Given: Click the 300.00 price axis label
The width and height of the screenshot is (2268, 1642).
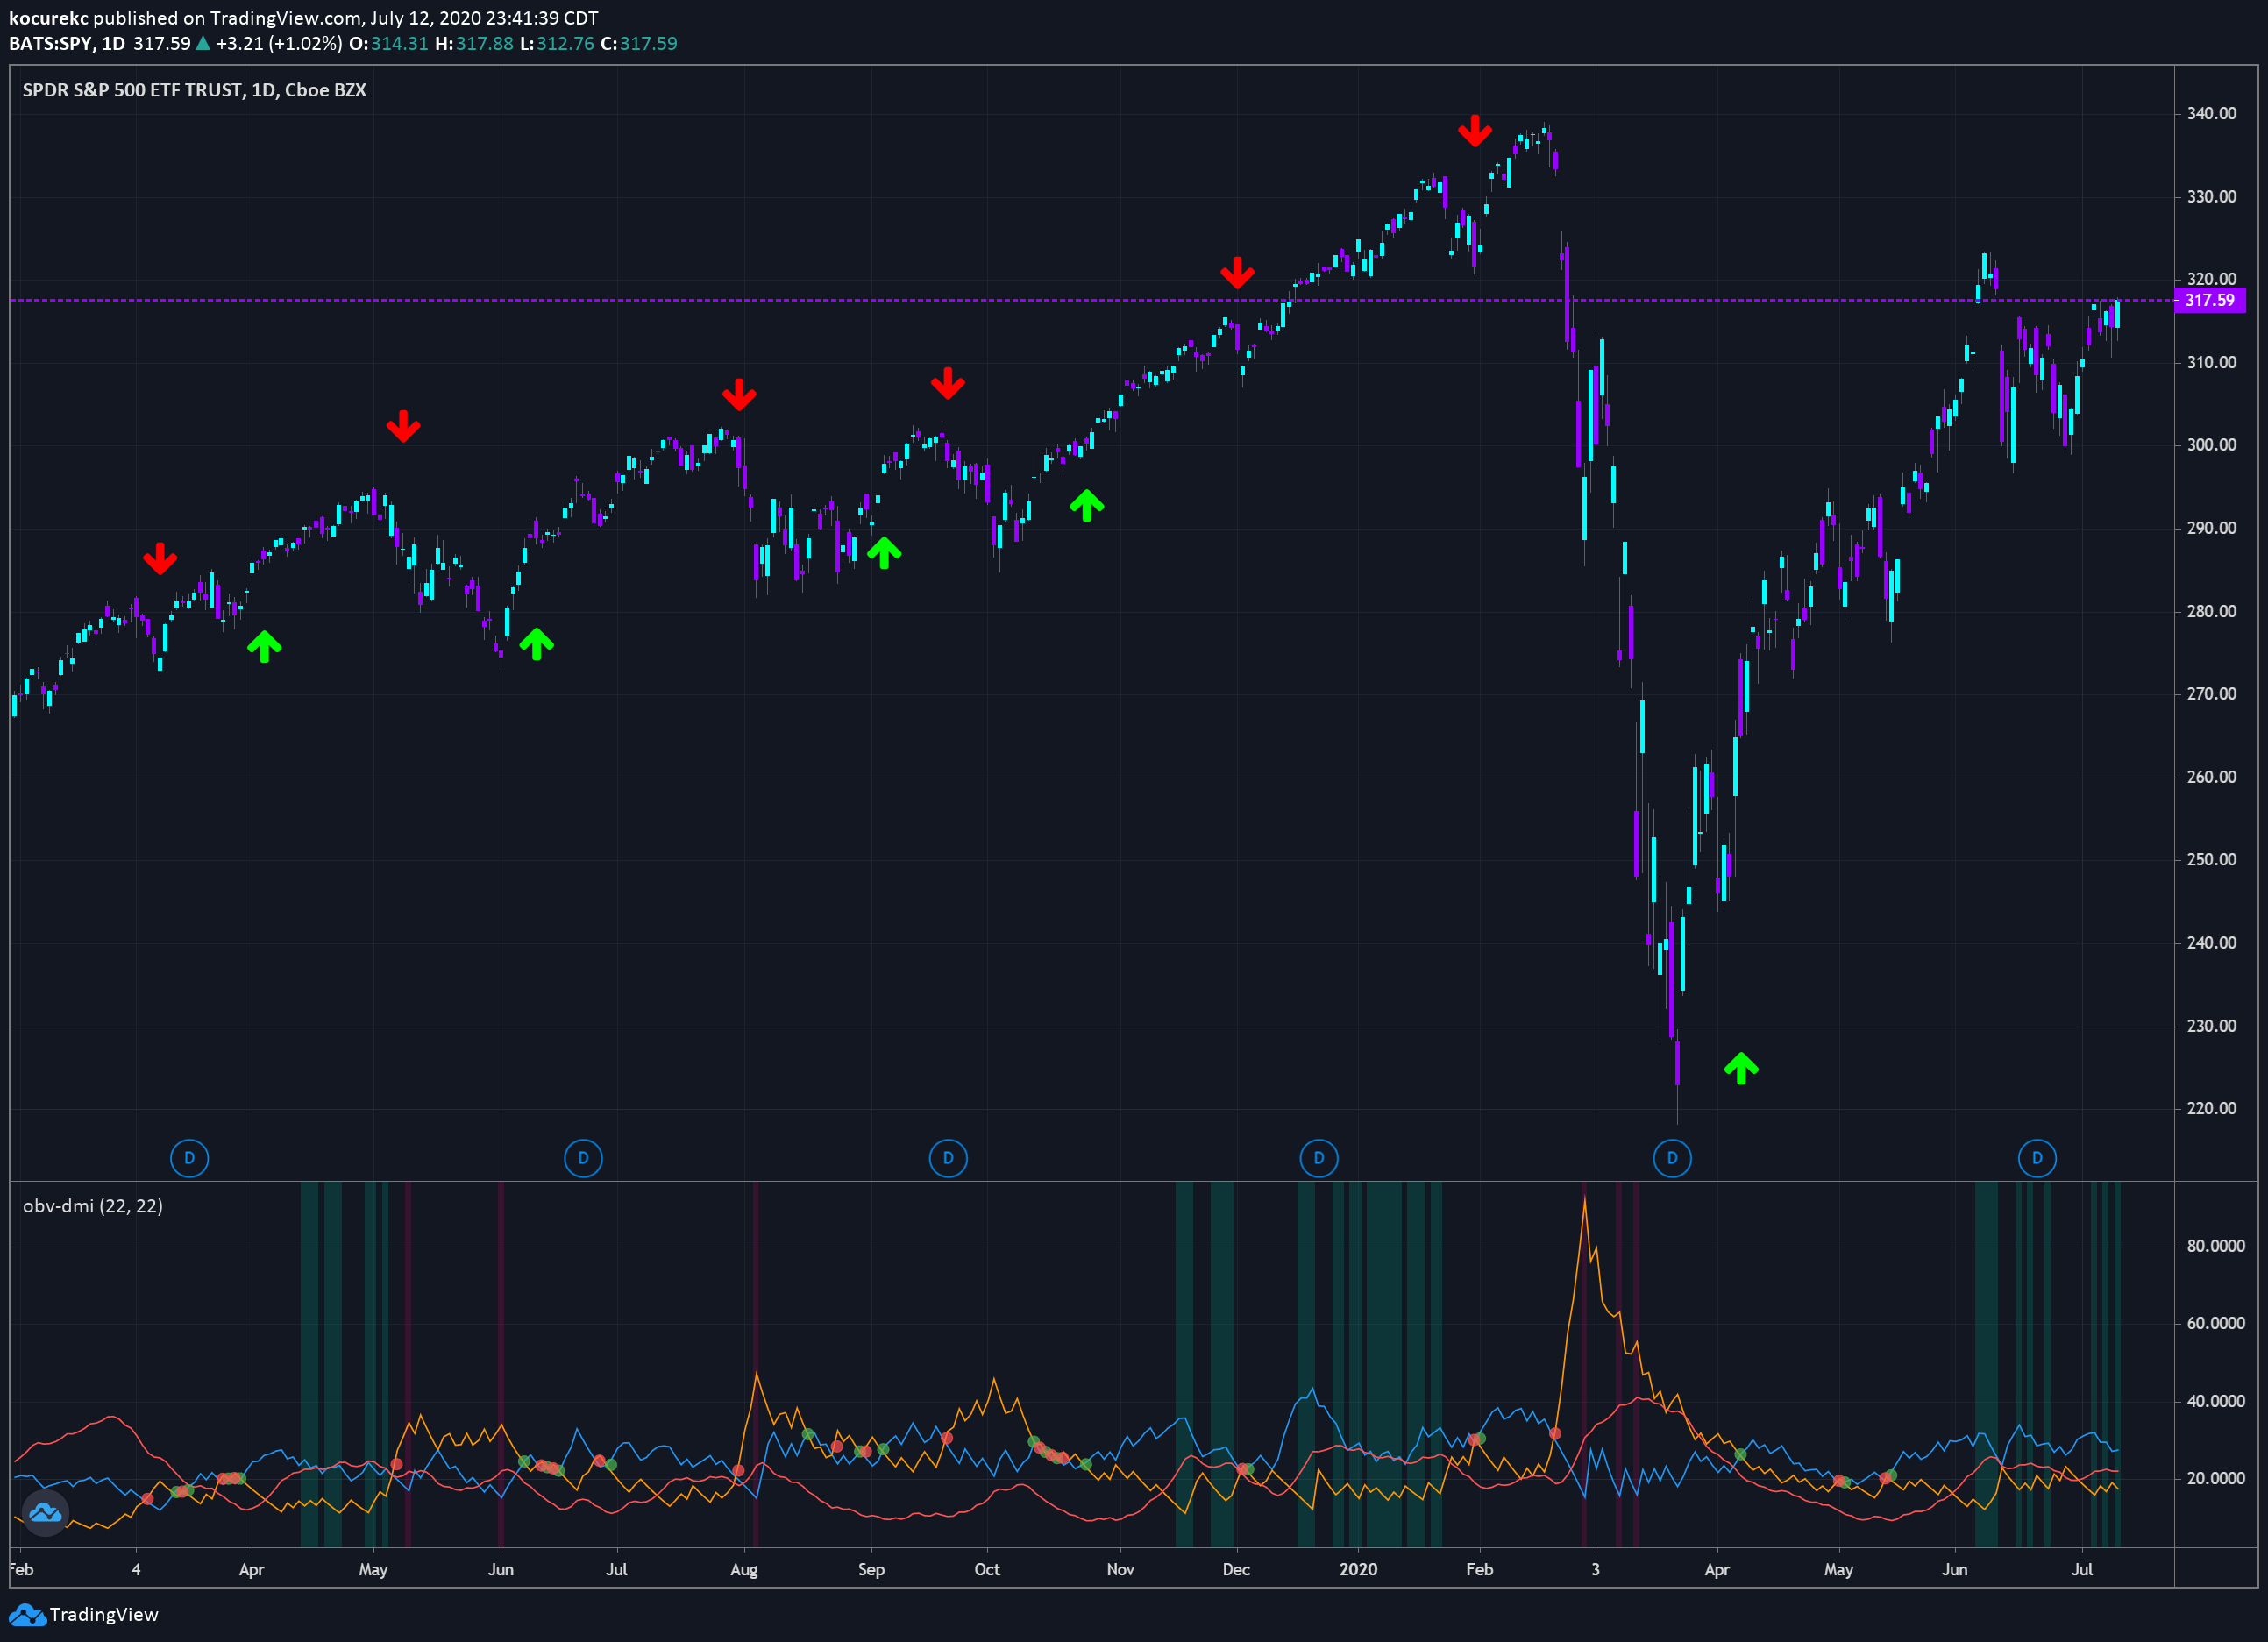Looking at the screenshot, I should pyautogui.click(x=2211, y=445).
